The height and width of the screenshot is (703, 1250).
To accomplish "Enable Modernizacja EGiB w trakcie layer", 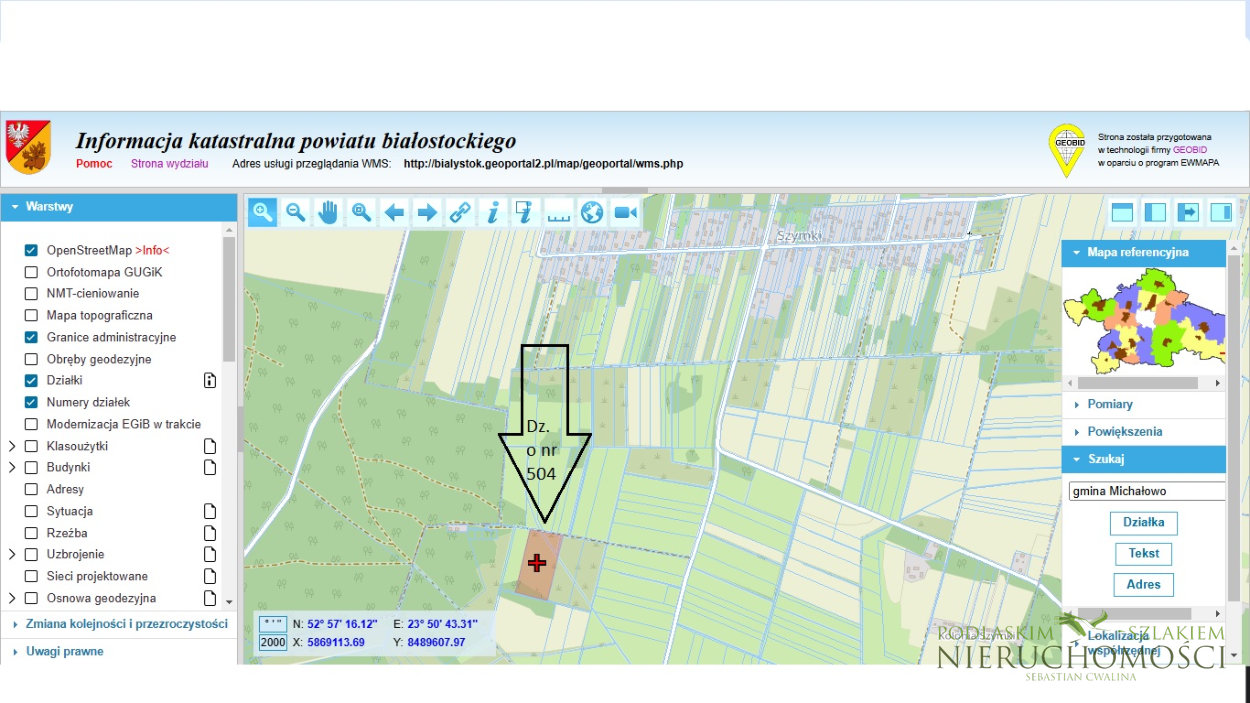I will click(x=31, y=424).
